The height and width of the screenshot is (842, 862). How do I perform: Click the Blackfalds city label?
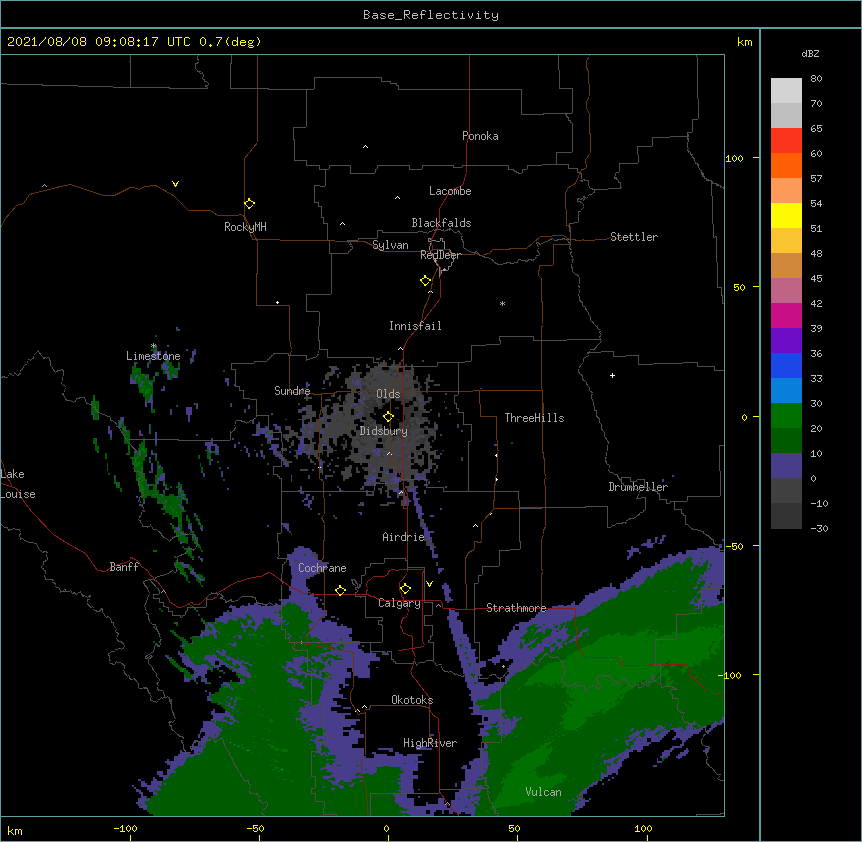(441, 223)
